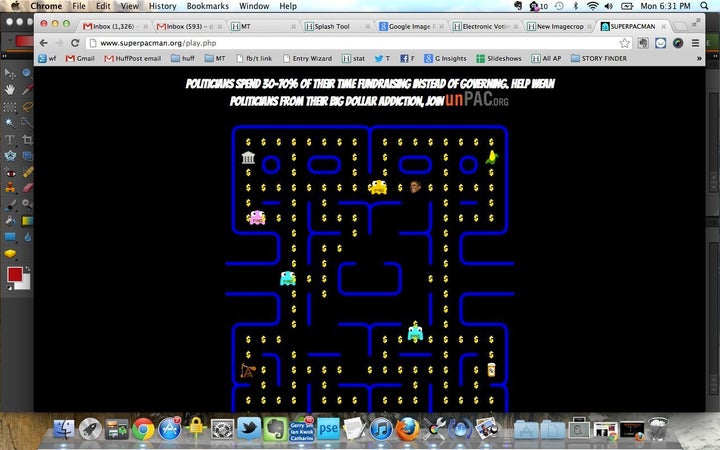The width and height of the screenshot is (720, 450).
Task: Open the volume menu bar control
Action: click(x=609, y=6)
